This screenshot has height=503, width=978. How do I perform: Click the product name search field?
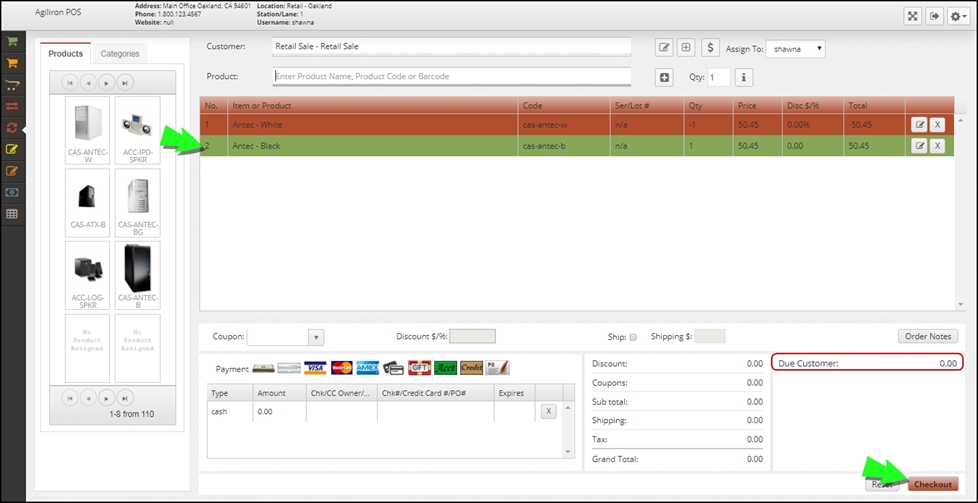click(452, 76)
